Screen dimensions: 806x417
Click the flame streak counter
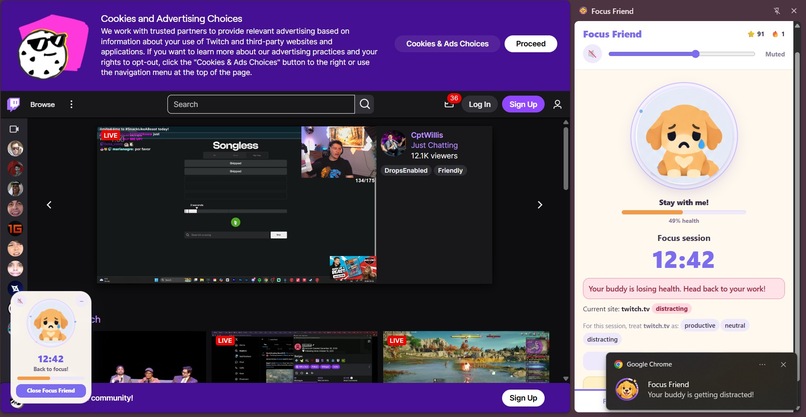[778, 34]
